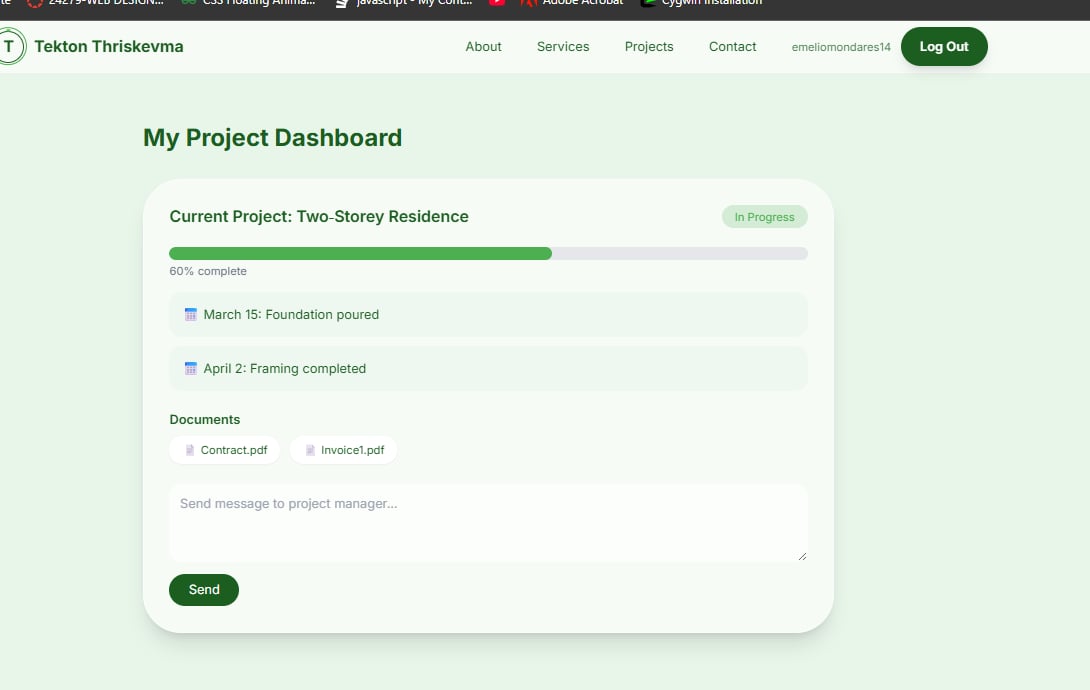1090x690 pixels.
Task: Click the emeliomondares14 username
Action: click(x=840, y=47)
